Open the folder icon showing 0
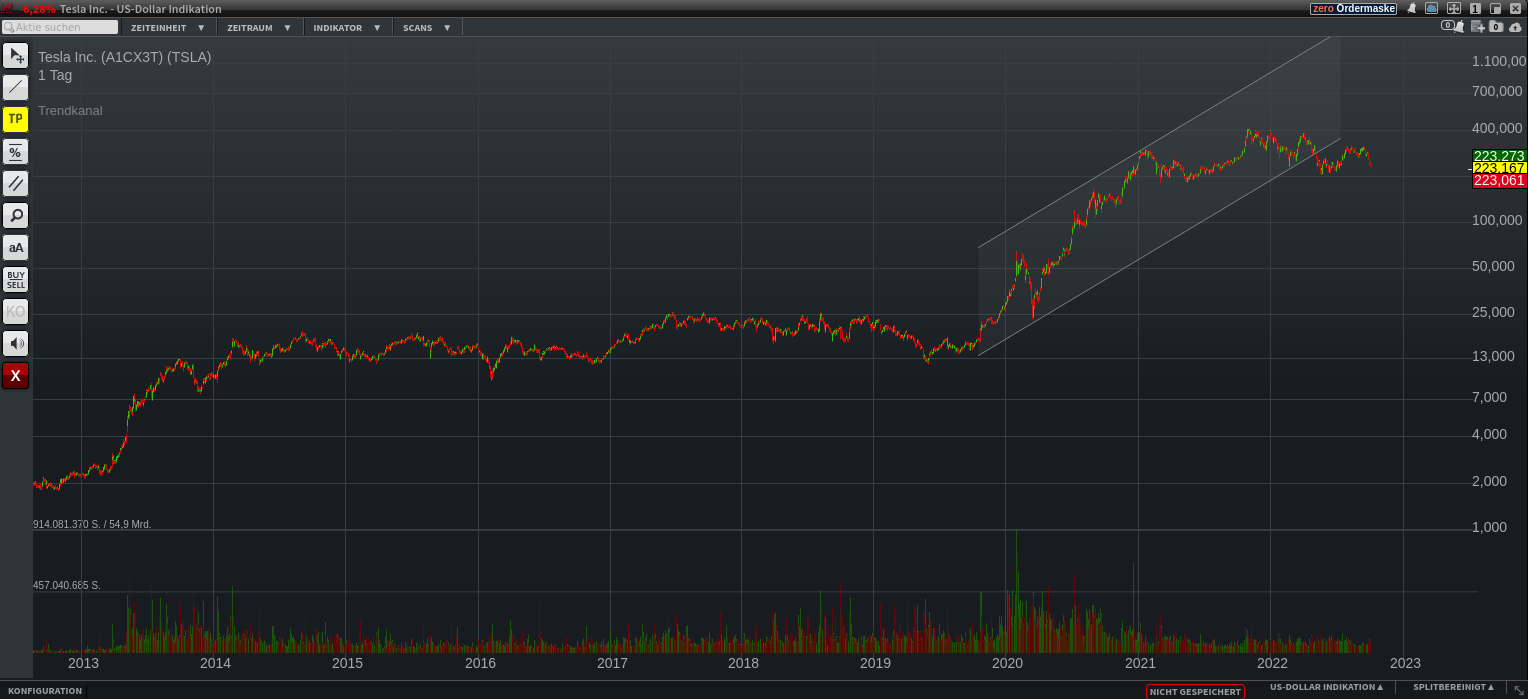Screen dimensions: 1528x699 point(1496,27)
